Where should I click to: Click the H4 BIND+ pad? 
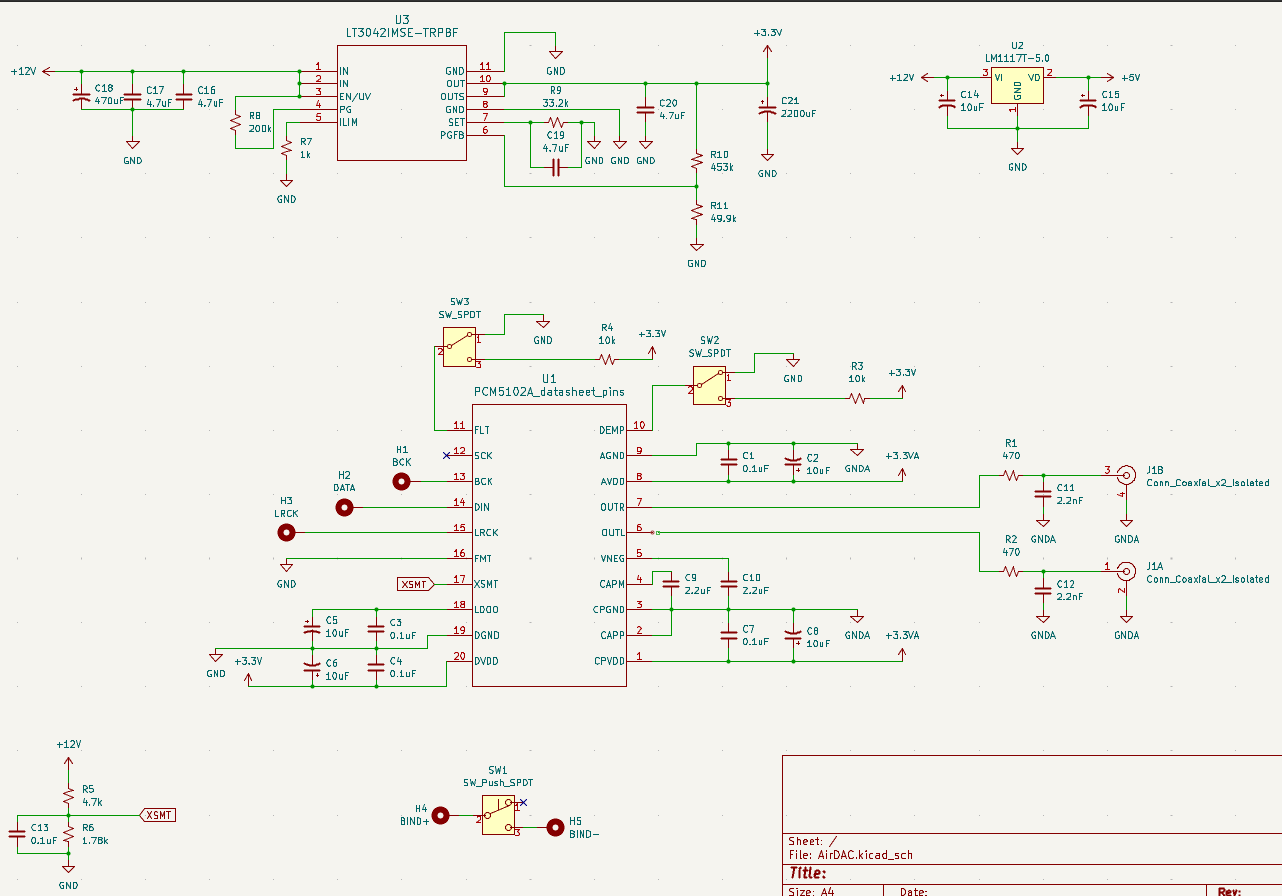(441, 815)
